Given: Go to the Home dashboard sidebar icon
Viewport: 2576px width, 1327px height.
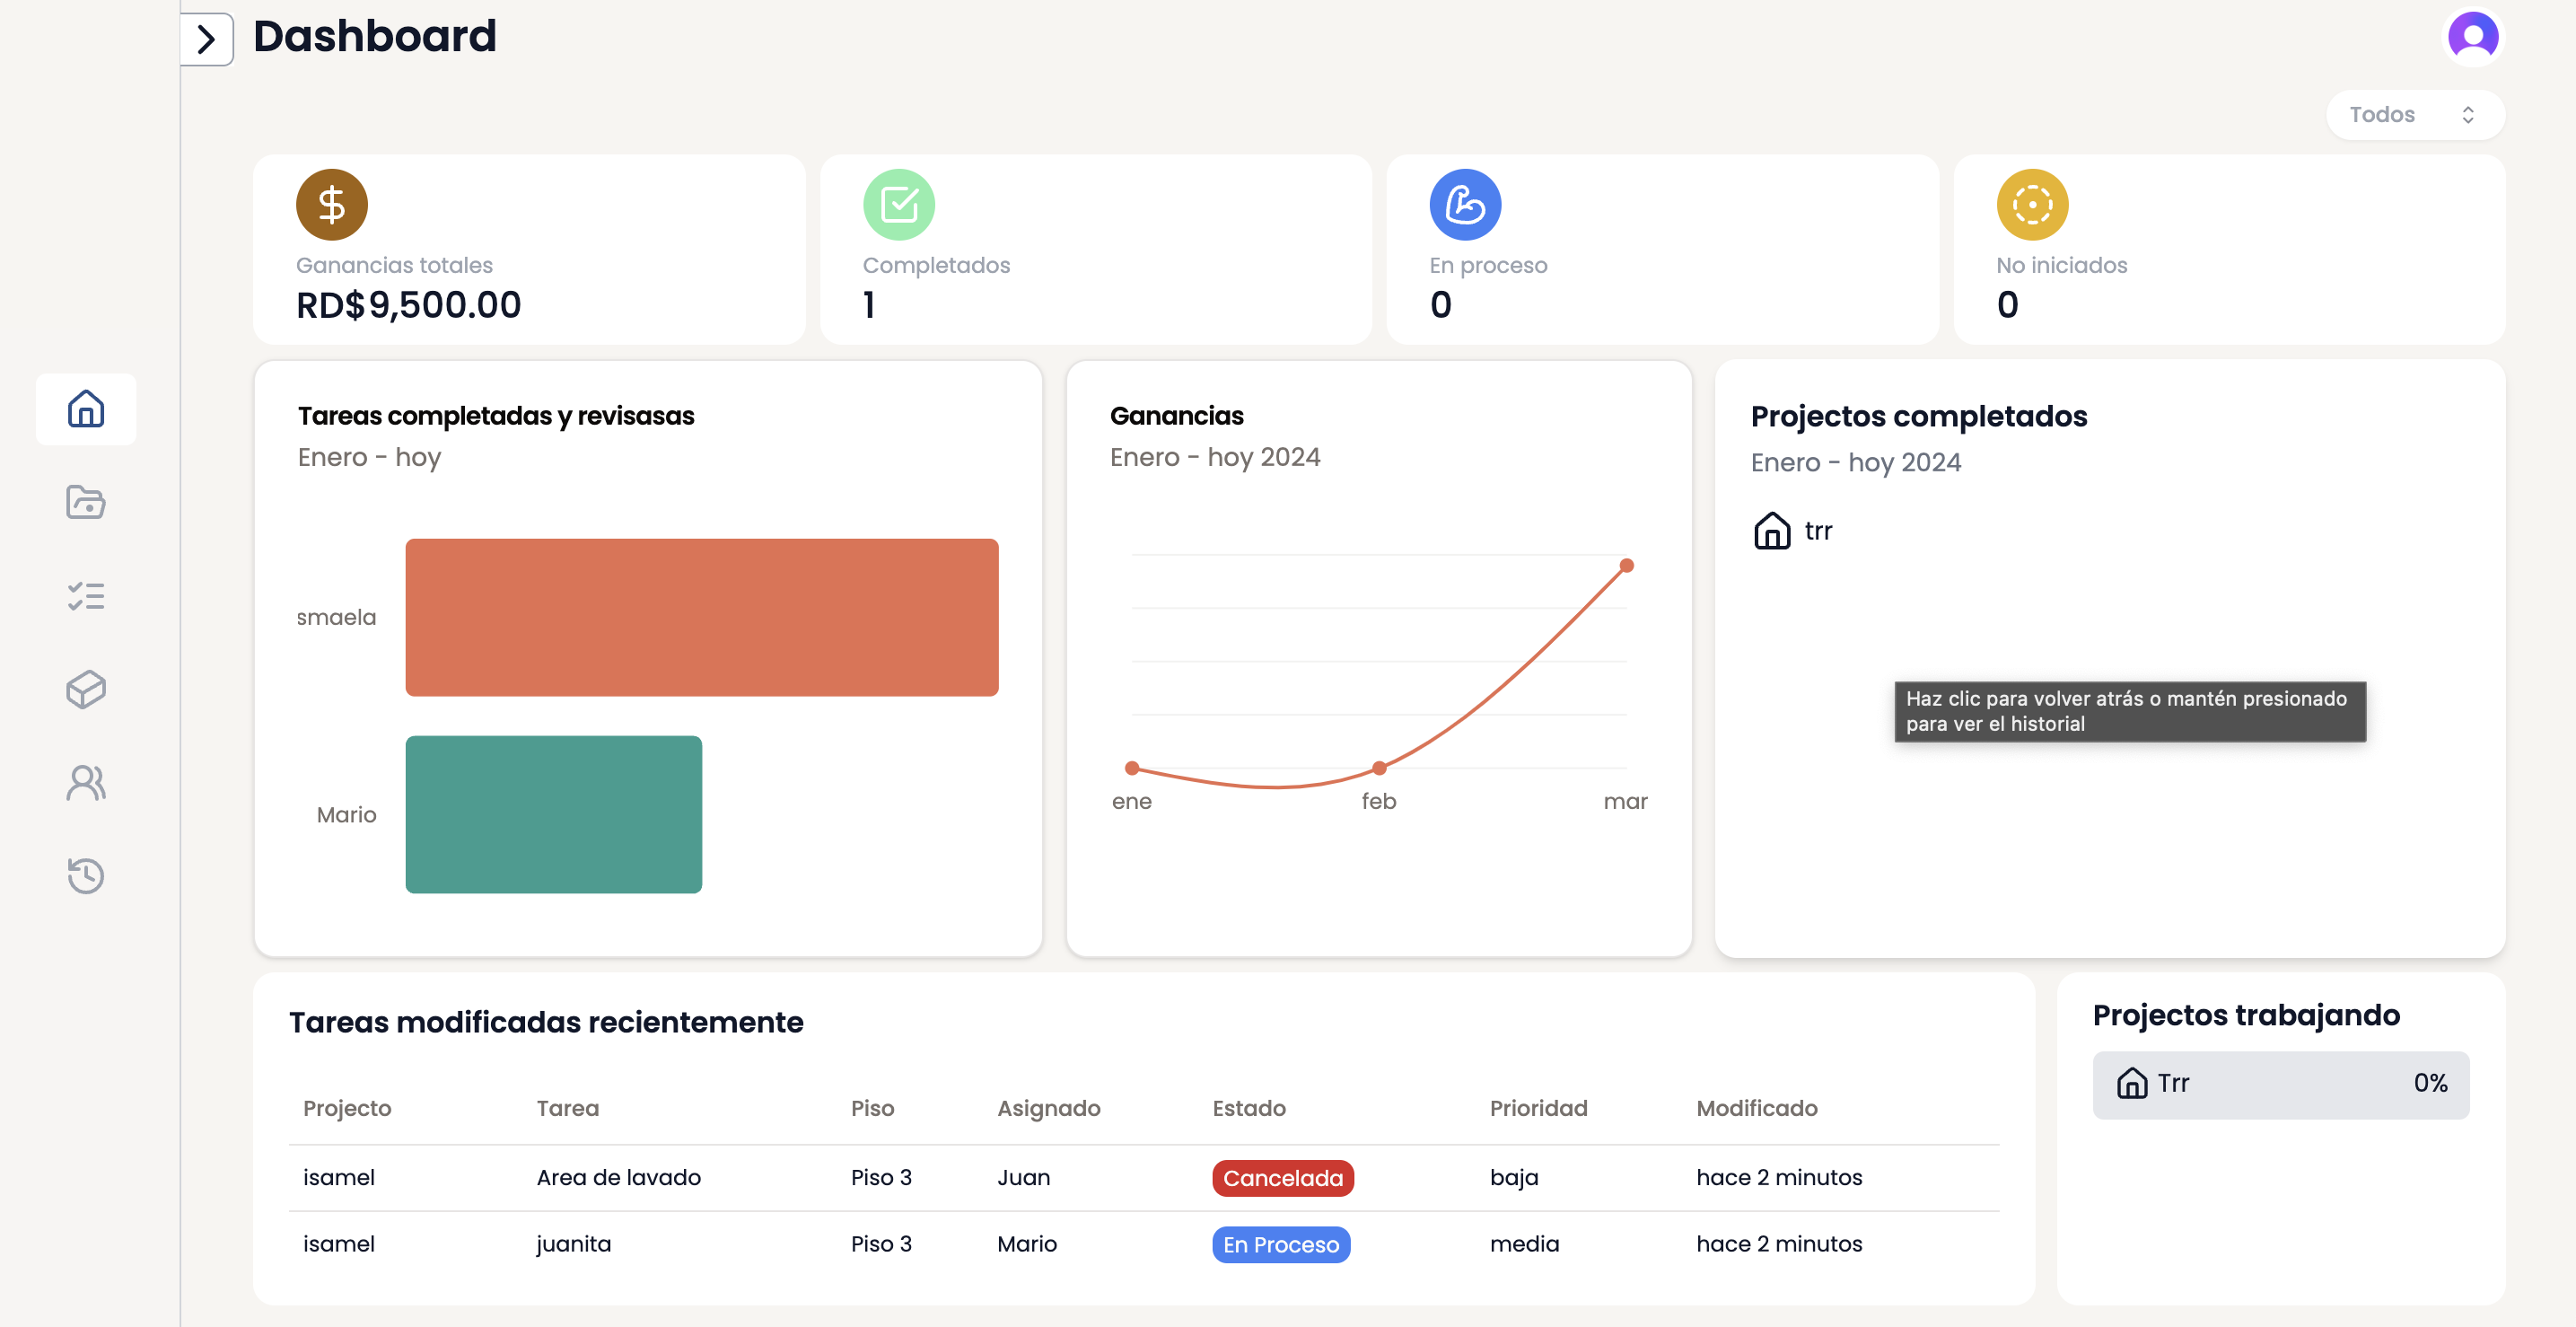Looking at the screenshot, I should point(86,409).
